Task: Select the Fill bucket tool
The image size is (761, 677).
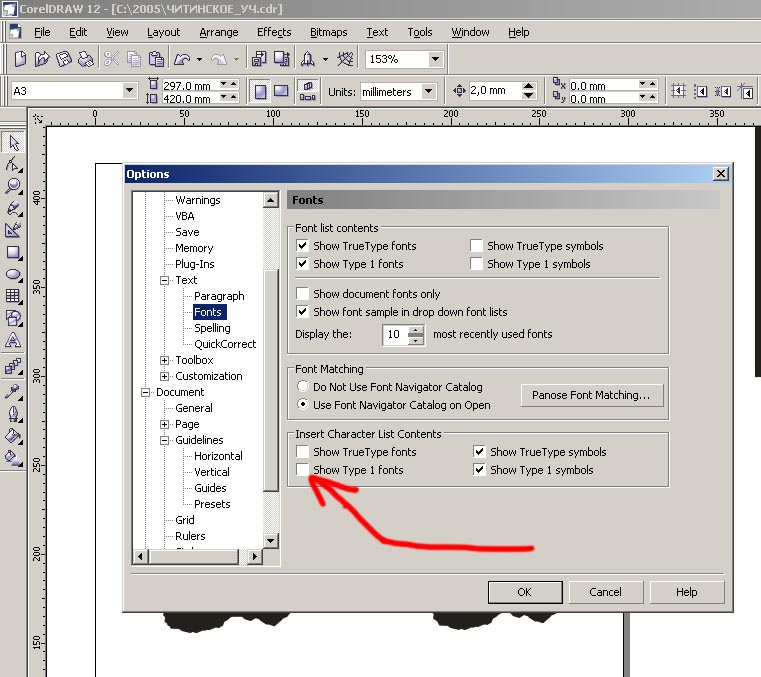Action: [x=13, y=436]
